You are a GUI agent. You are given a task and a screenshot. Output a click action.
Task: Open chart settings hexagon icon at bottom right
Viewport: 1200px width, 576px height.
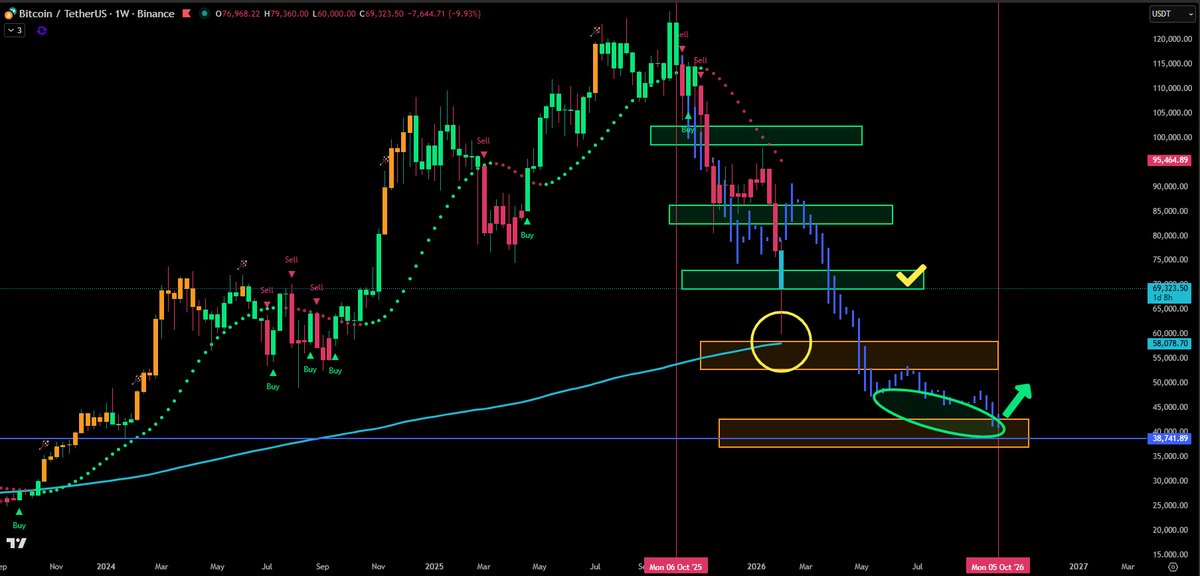[1172, 566]
